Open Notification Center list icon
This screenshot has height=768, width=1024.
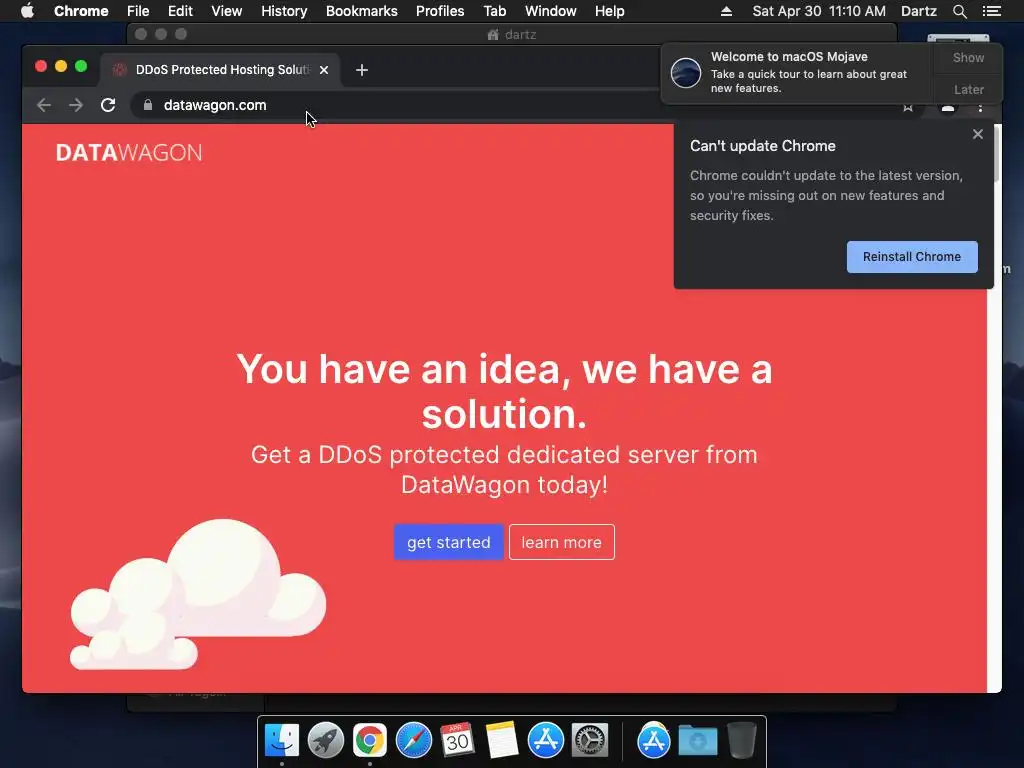(991, 11)
